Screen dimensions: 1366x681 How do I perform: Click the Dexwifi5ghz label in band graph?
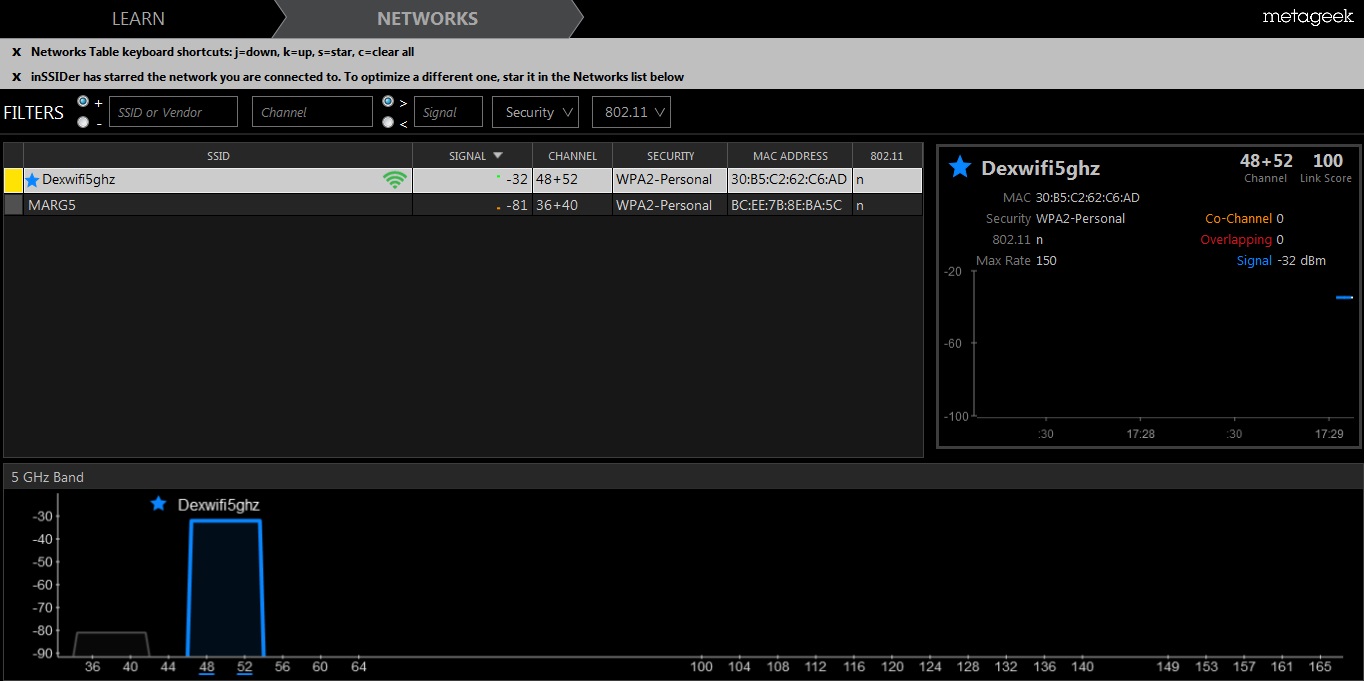pos(218,505)
